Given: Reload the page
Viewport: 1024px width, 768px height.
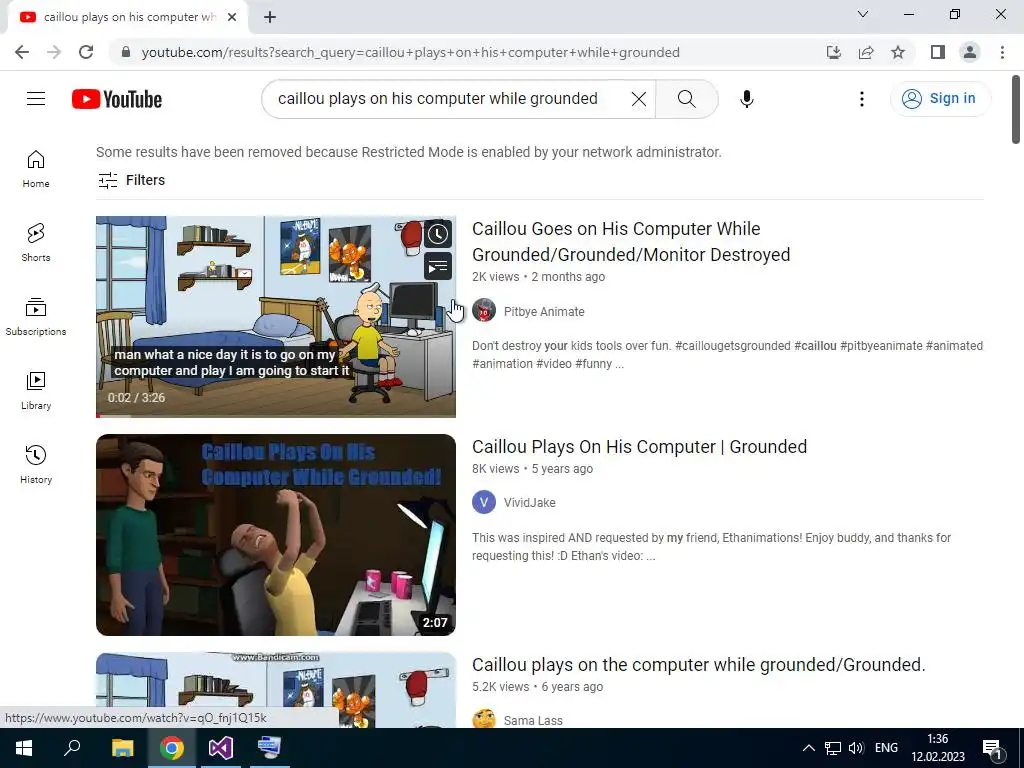Looking at the screenshot, I should [x=86, y=52].
